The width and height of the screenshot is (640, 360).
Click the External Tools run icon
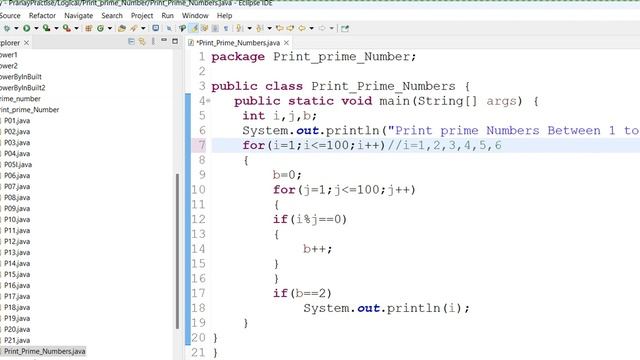(x=67, y=28)
